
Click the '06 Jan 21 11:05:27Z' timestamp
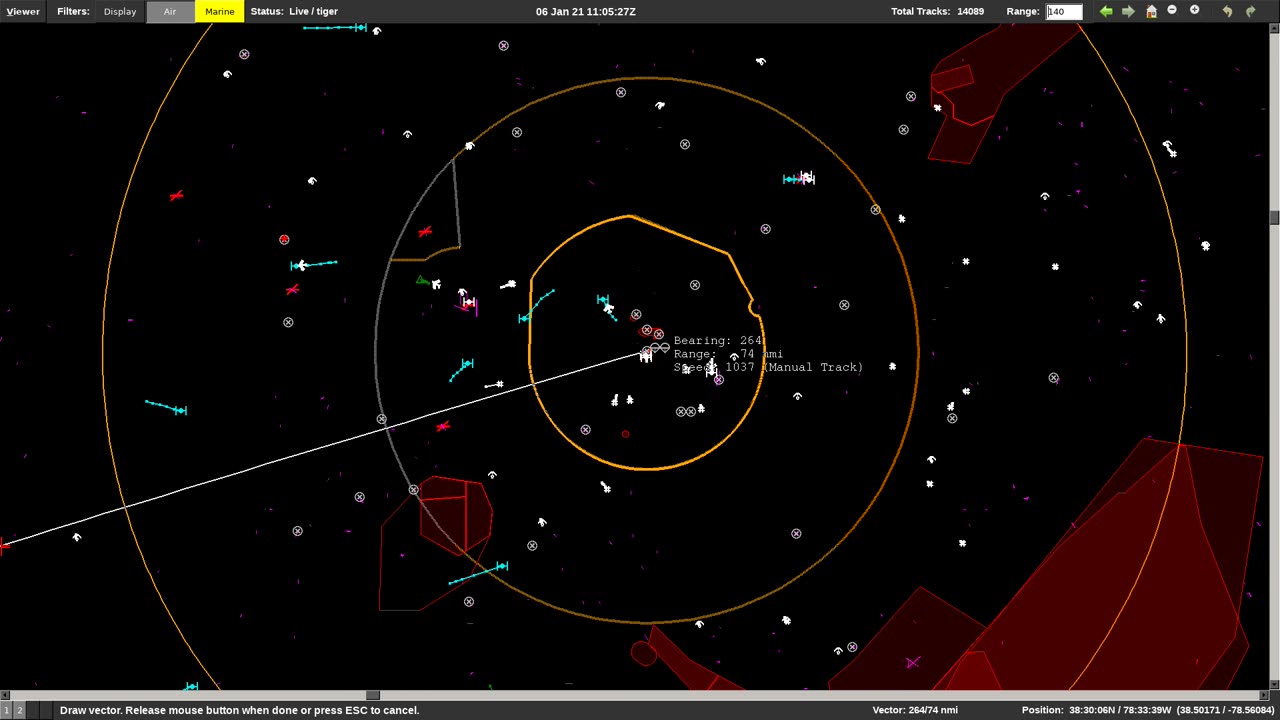[586, 11]
